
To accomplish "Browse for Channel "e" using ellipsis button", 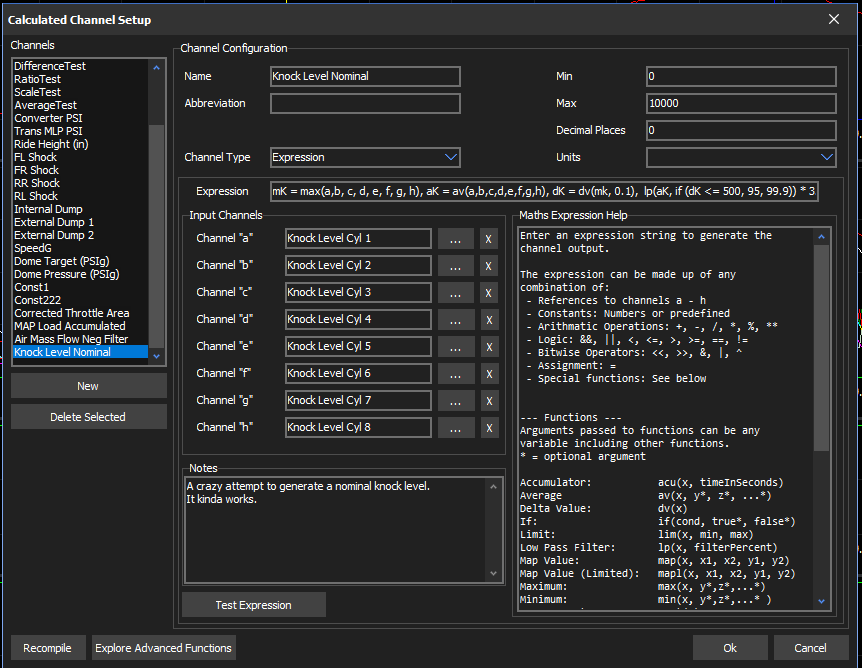I will click(456, 347).
